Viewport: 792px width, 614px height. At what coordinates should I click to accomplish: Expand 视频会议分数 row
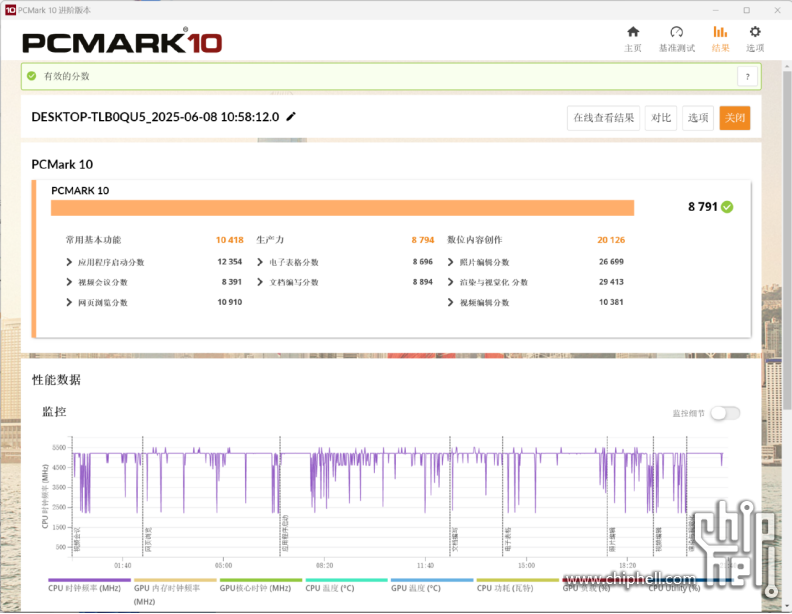click(x=69, y=282)
